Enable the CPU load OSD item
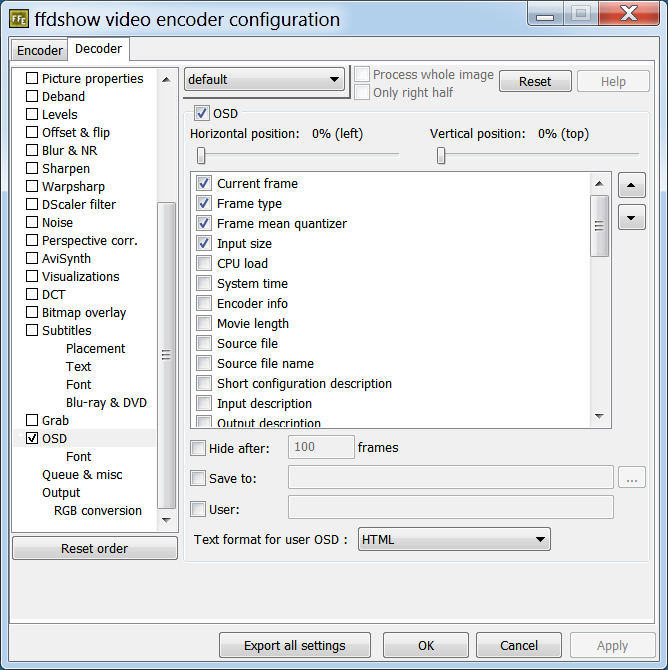Screen dimensions: 668x670 tap(204, 263)
